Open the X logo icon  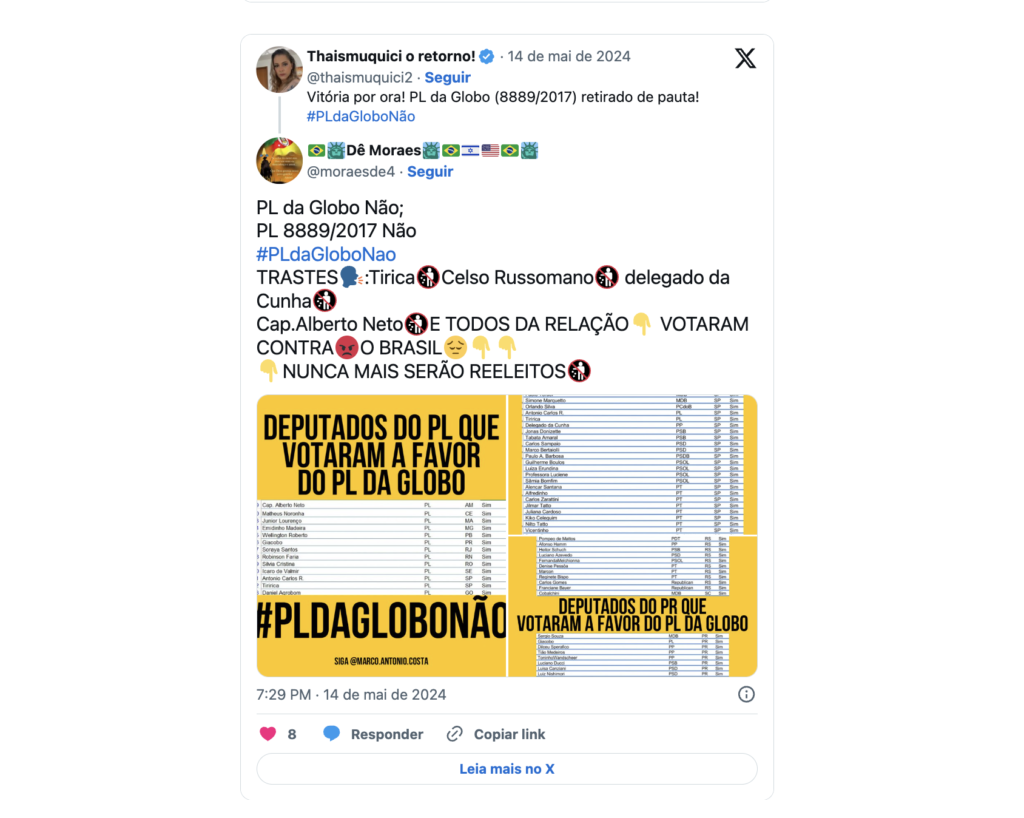point(745,58)
